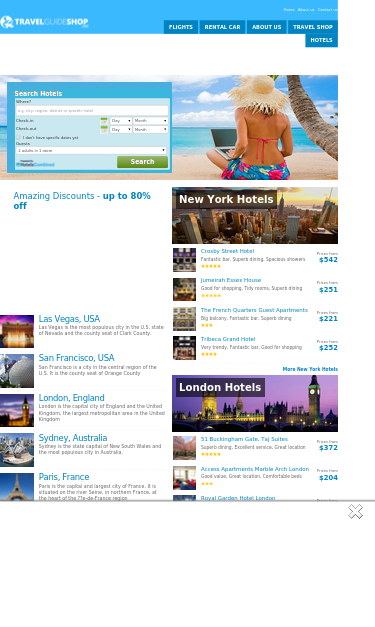This screenshot has width=375, height=627.
Task: Open 'More New York Hotels' link
Action: click(x=310, y=369)
